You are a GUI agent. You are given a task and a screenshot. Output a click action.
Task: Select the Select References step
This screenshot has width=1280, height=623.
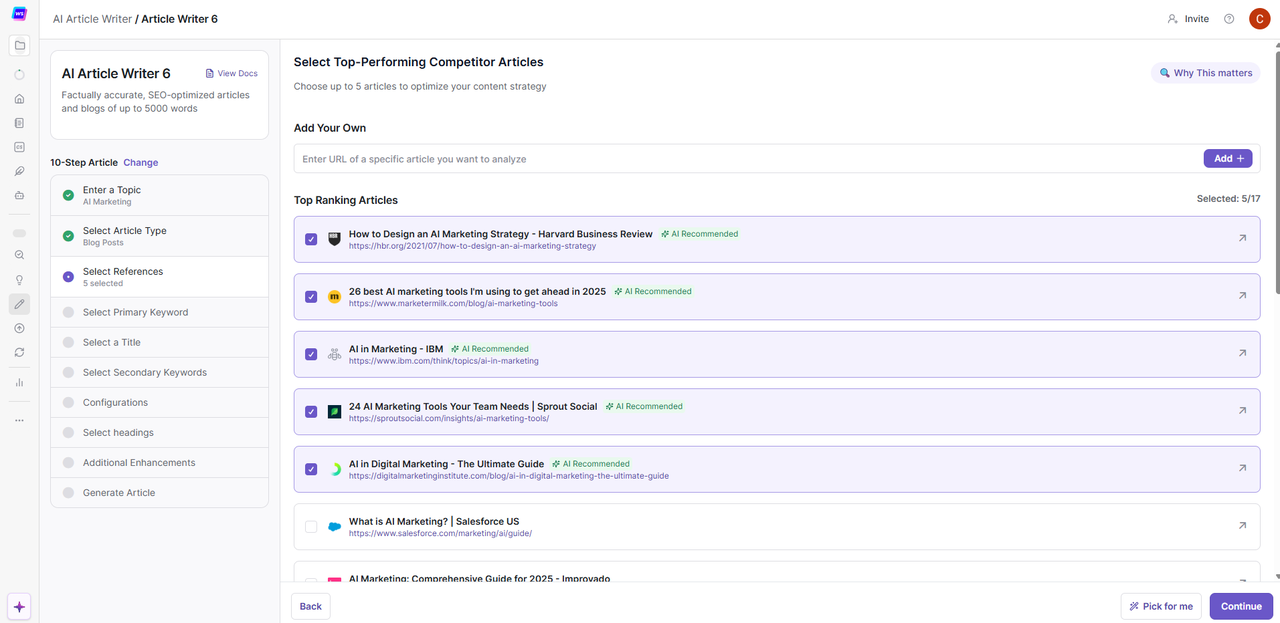pos(160,277)
